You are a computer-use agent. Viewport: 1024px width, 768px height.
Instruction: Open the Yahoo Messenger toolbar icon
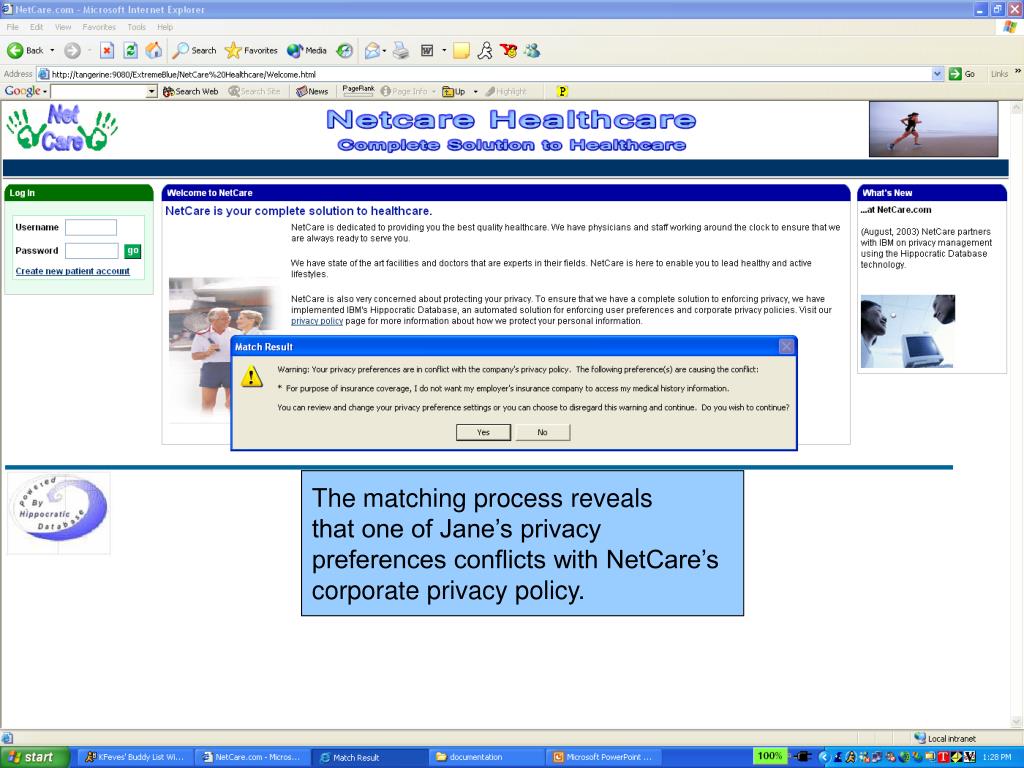pyautogui.click(x=508, y=50)
